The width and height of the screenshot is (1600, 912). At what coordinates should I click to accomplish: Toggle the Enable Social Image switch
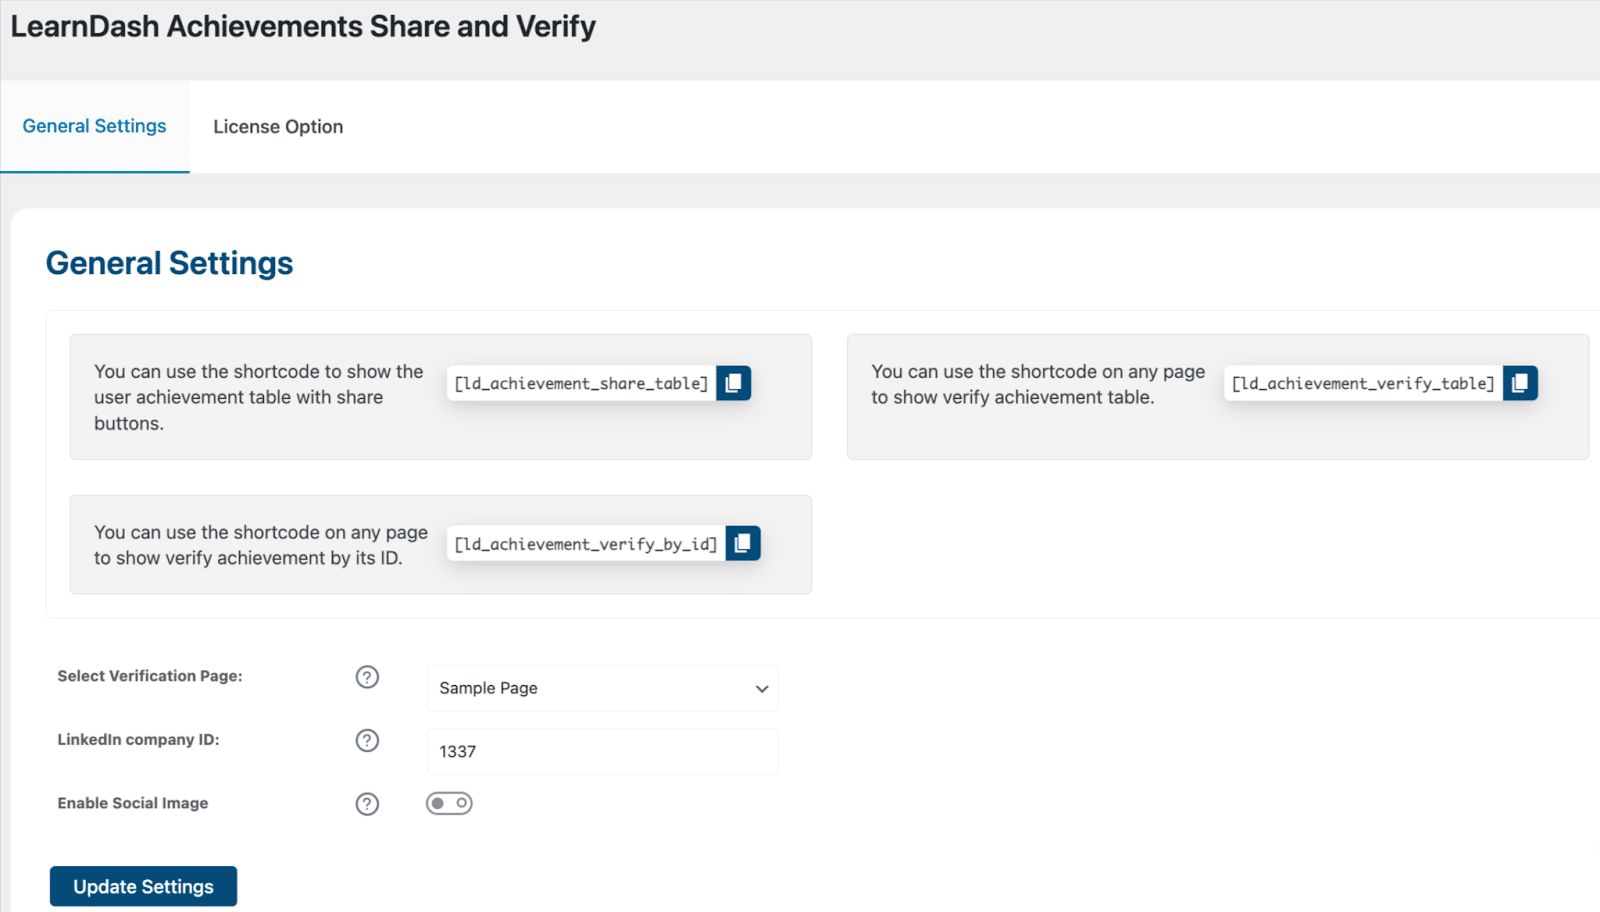pyautogui.click(x=449, y=803)
